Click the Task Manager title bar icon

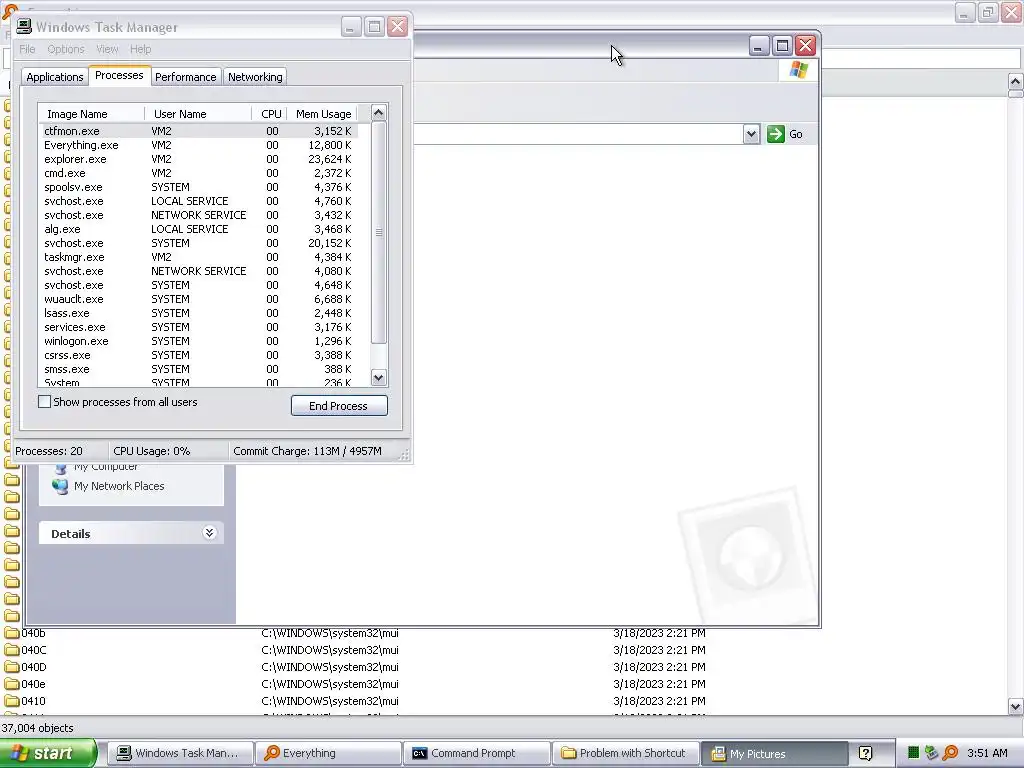[24, 26]
